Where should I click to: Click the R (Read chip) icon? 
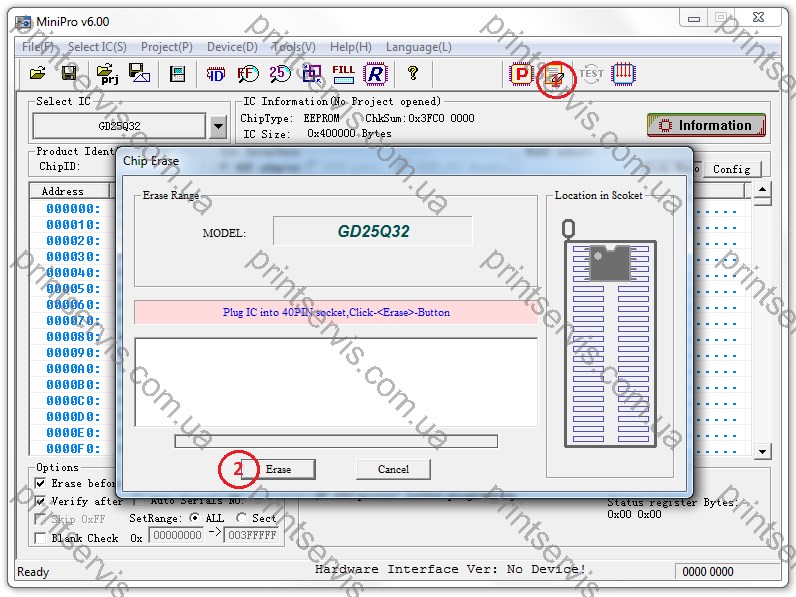click(375, 74)
